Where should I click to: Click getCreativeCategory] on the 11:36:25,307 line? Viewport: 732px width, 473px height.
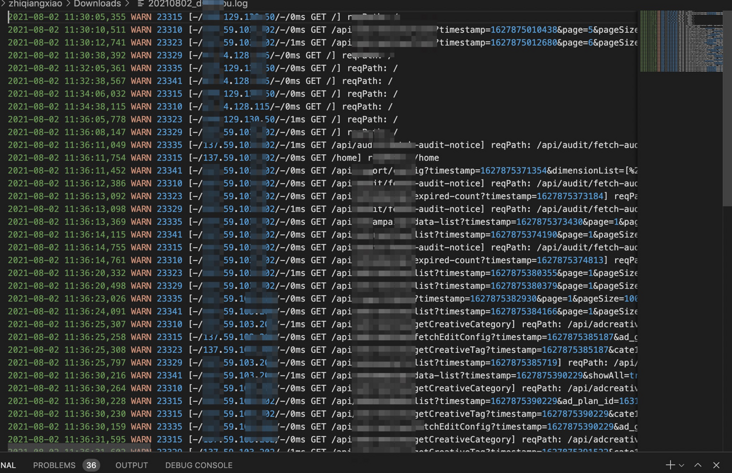coord(465,324)
